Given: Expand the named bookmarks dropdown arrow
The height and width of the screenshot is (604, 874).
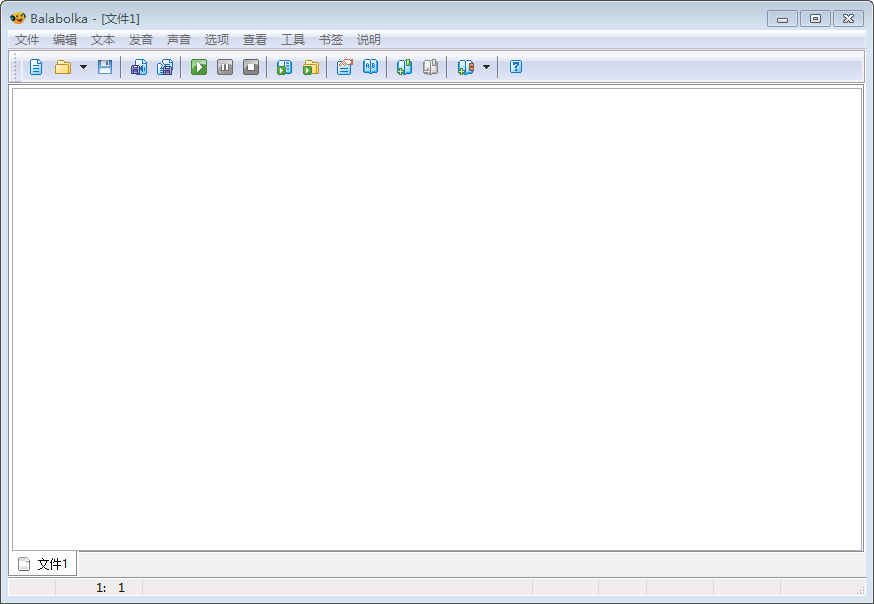Looking at the screenshot, I should (x=486, y=67).
